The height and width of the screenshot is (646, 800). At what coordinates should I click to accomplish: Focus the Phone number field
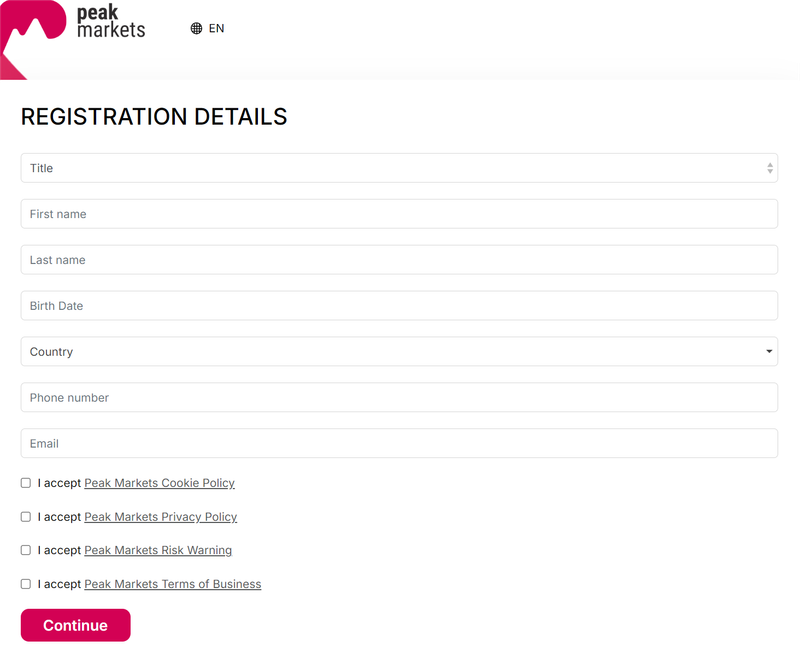pyautogui.click(x=399, y=397)
